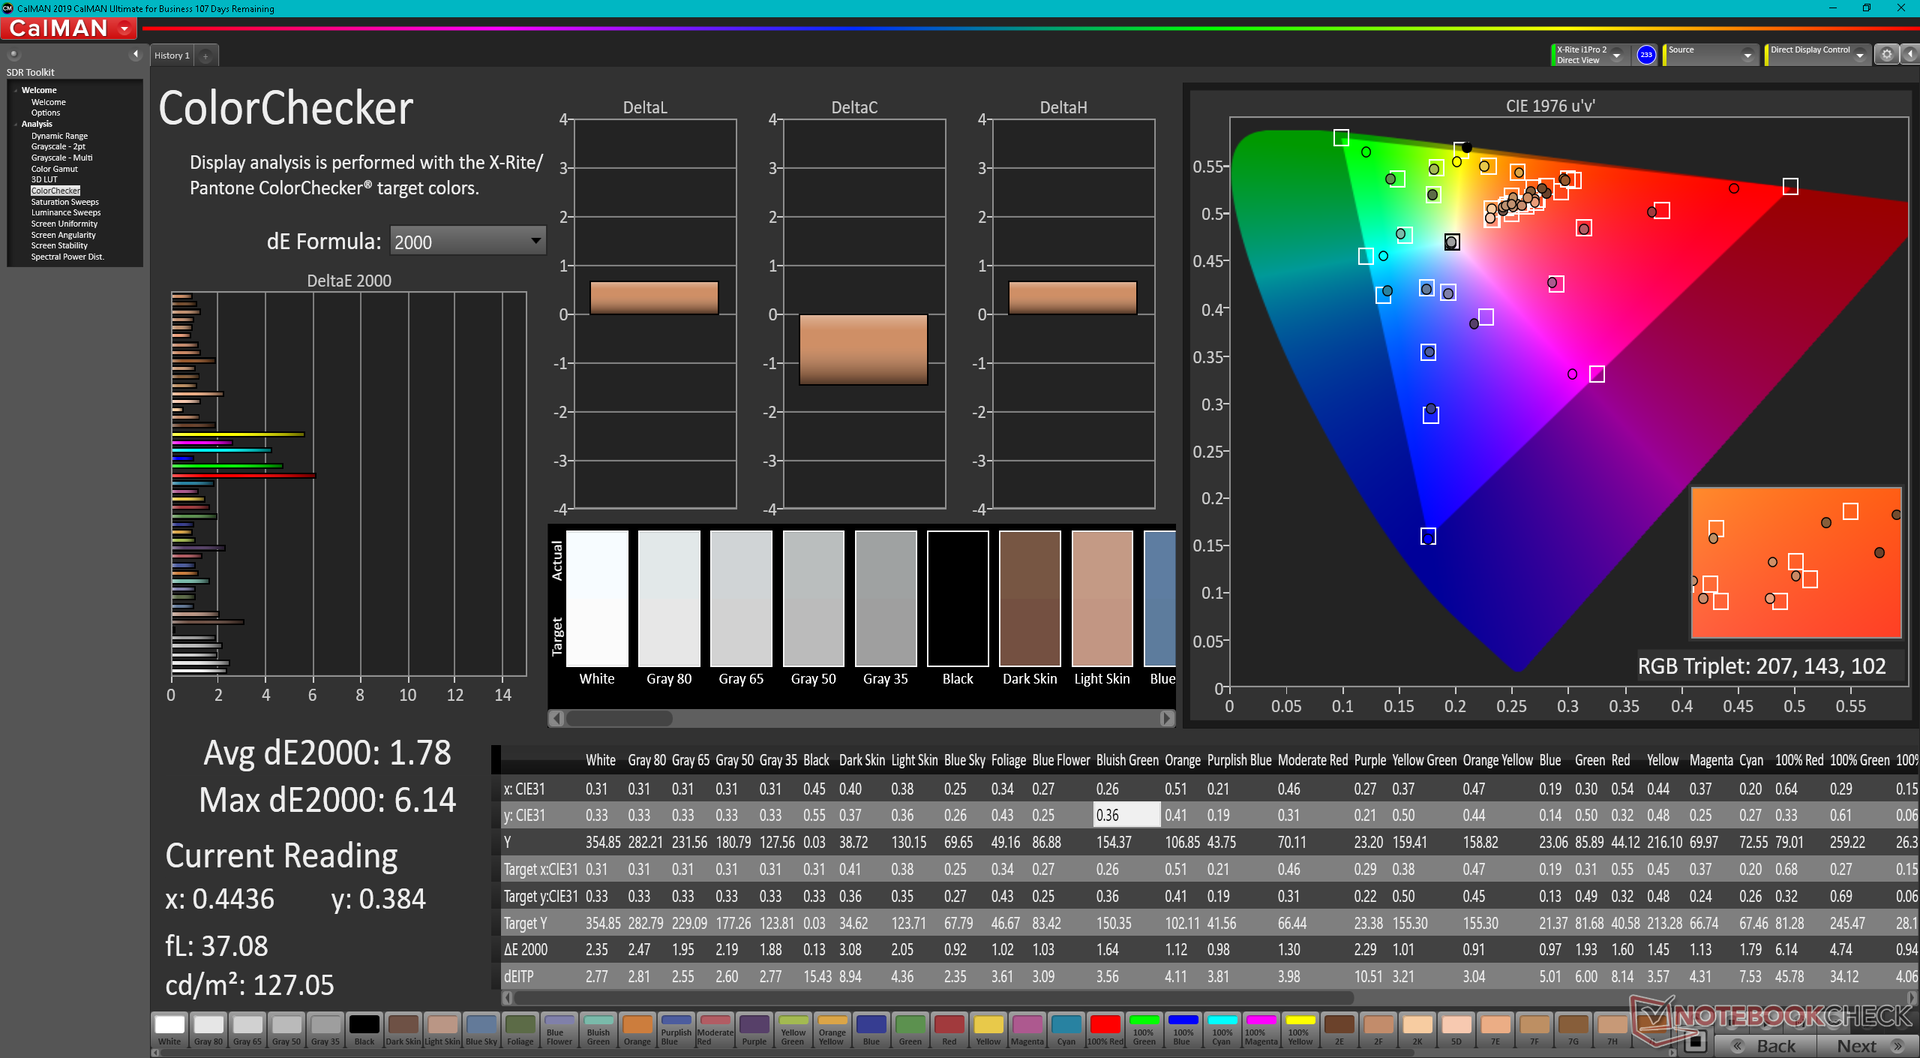Open the CalMAN main menu dropdown

click(125, 29)
